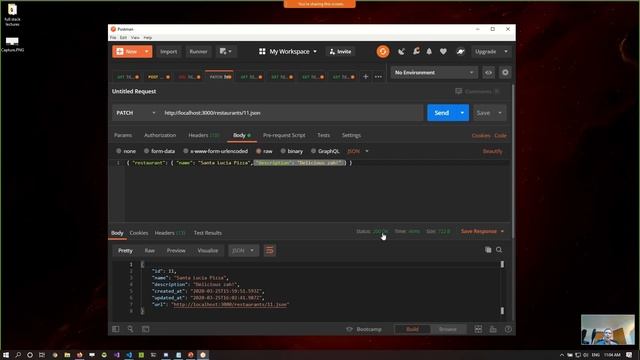Open the Tests request tab

pos(323,135)
